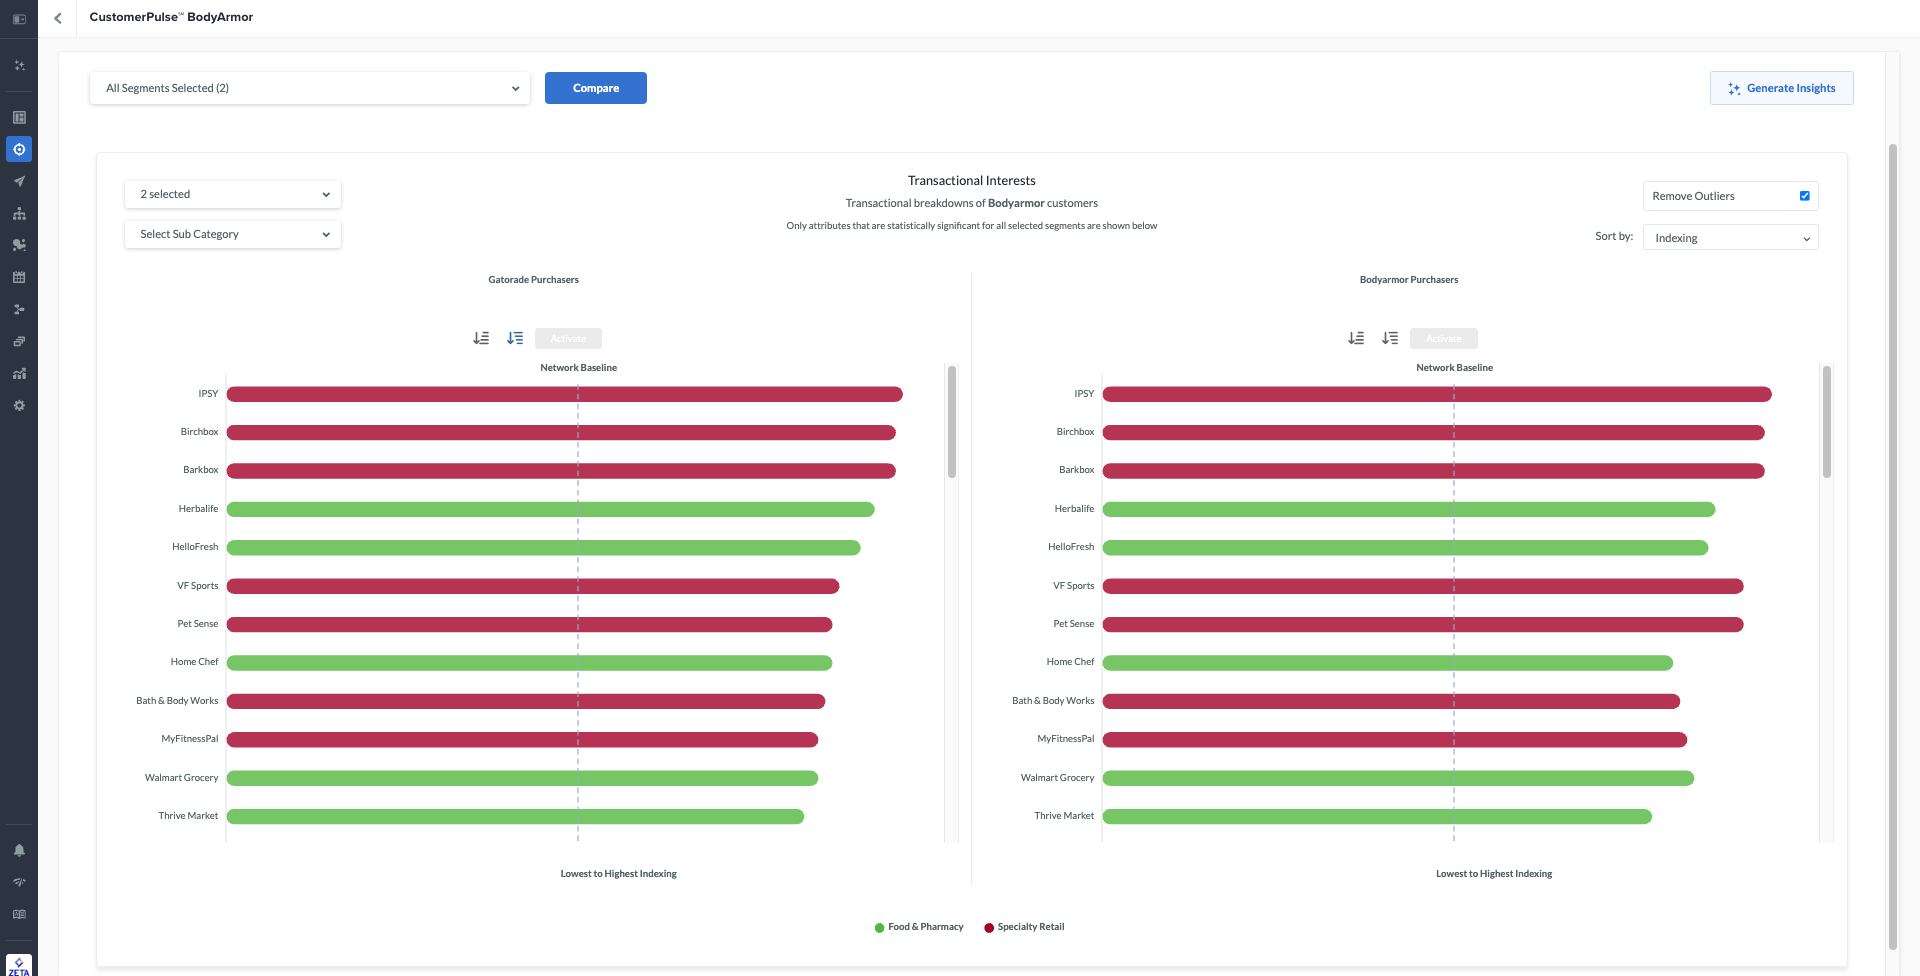Click the signal broadcast icon in sidebar
The height and width of the screenshot is (976, 1920).
click(x=19, y=882)
